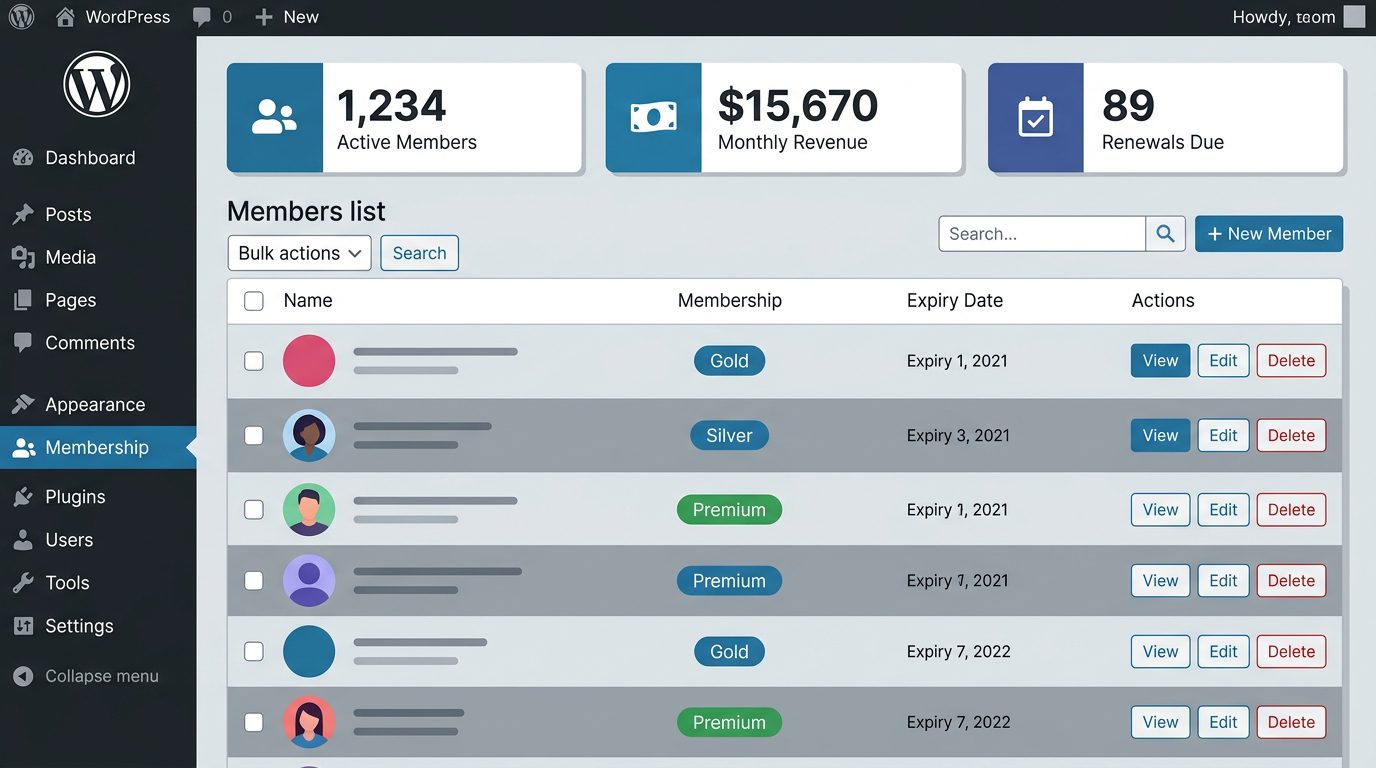Go to Posts in the sidebar

click(x=98, y=214)
